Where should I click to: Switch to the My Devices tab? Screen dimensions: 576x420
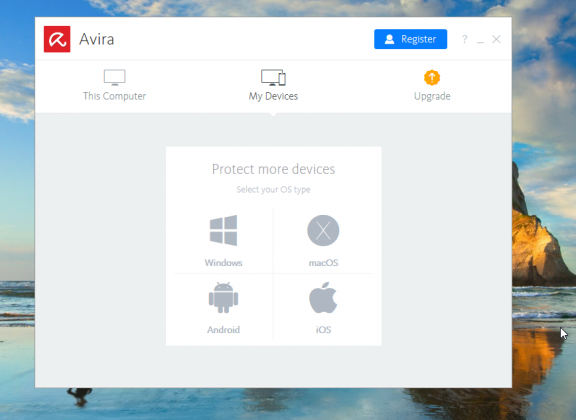point(273,85)
